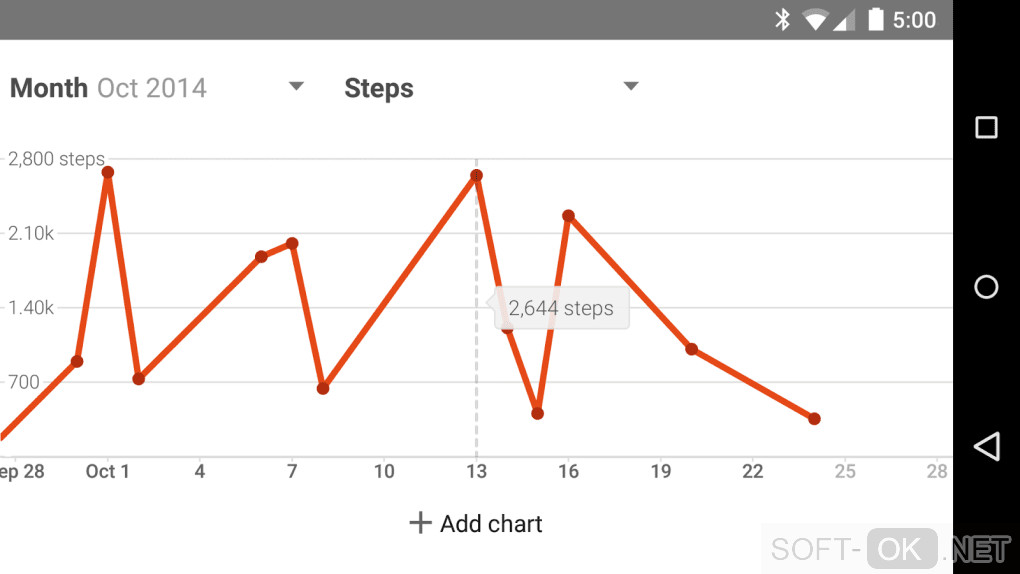Select the Steps metric label
The image size is (1020, 574).
pos(379,88)
